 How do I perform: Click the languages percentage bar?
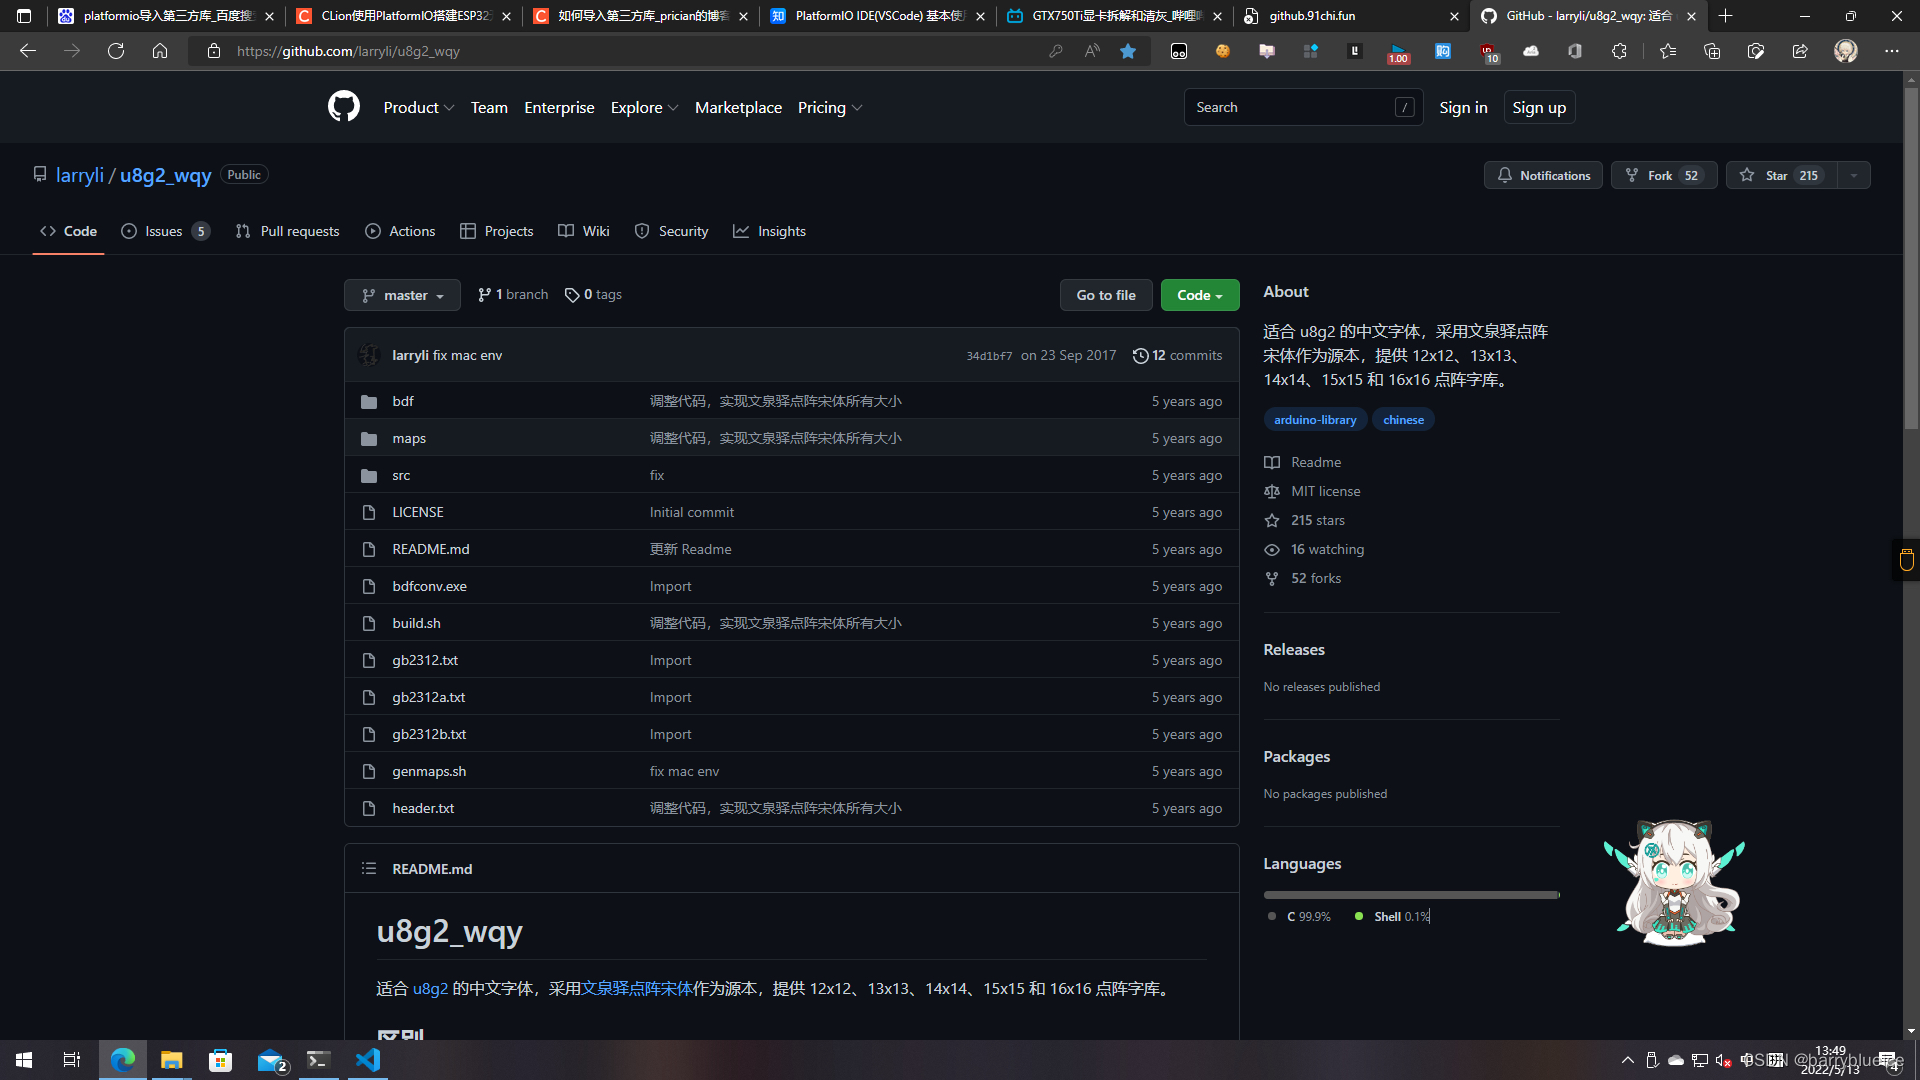pyautogui.click(x=1411, y=895)
